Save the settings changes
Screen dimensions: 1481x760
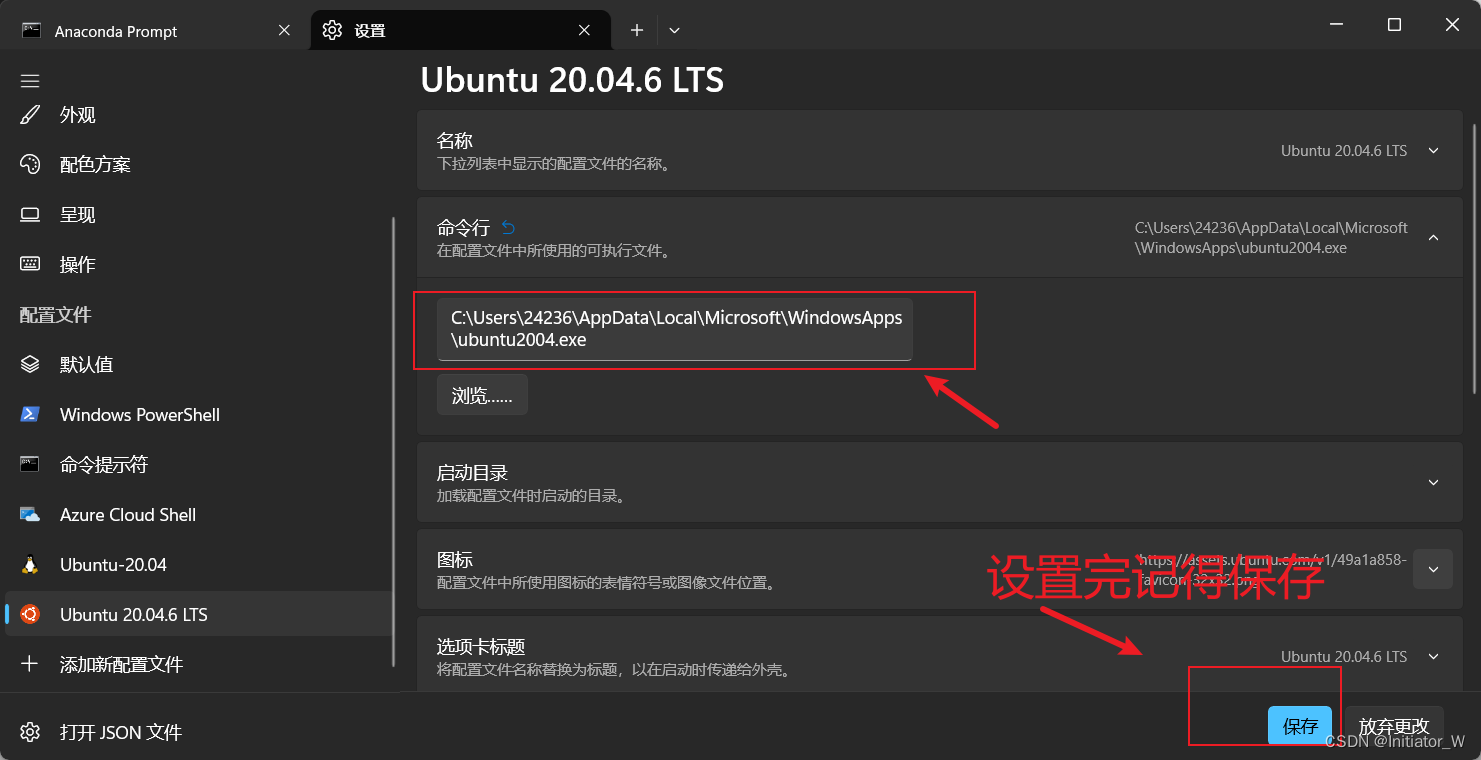point(1300,726)
